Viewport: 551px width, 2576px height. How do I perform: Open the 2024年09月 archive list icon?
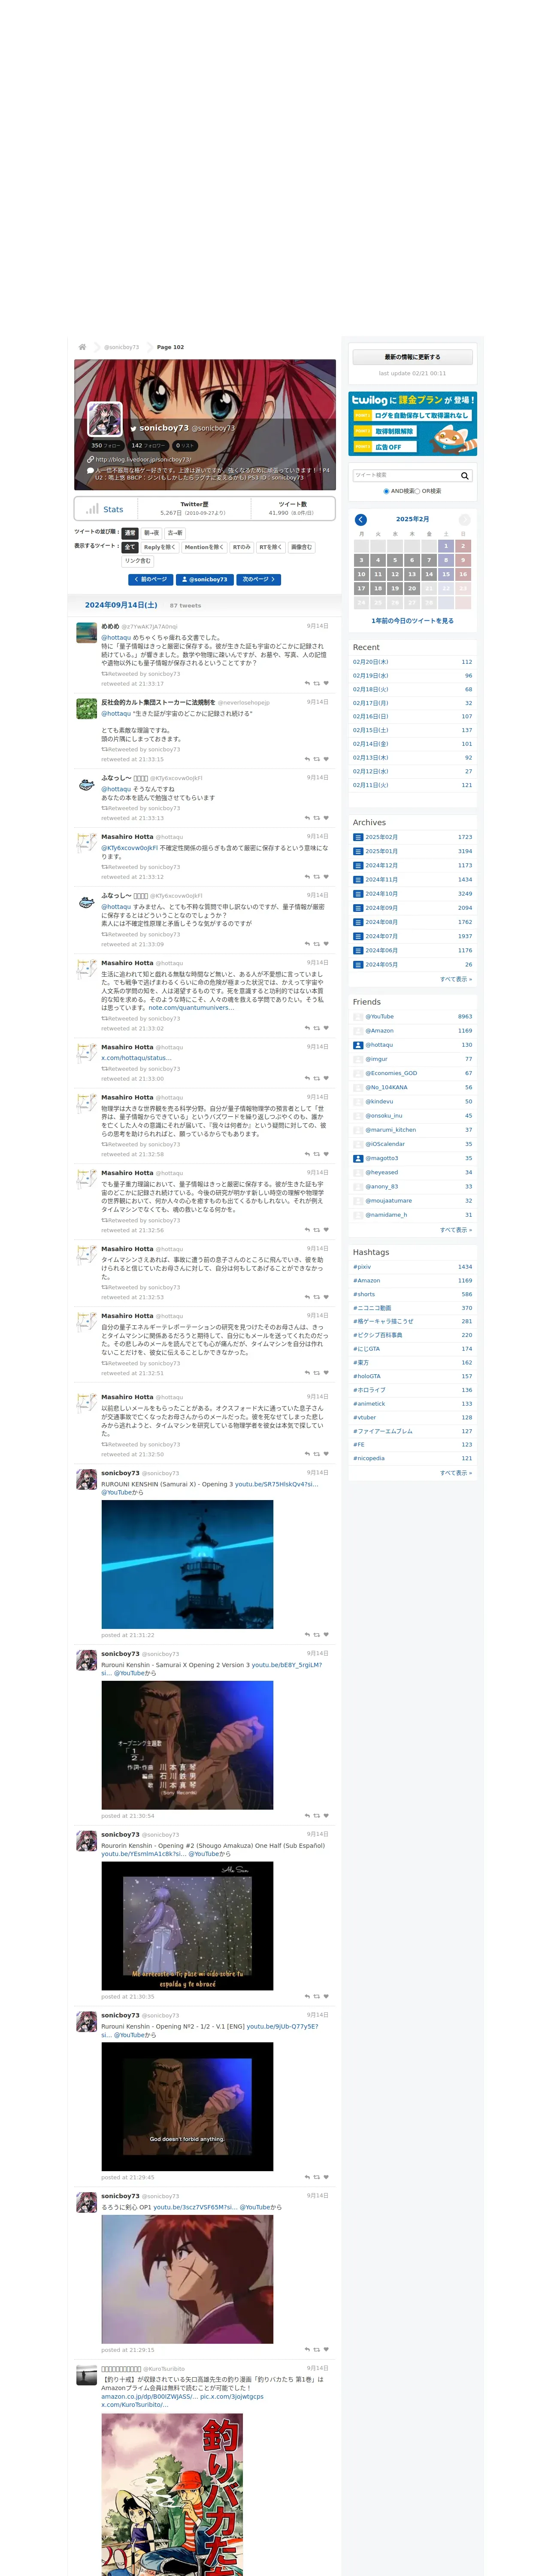[358, 908]
